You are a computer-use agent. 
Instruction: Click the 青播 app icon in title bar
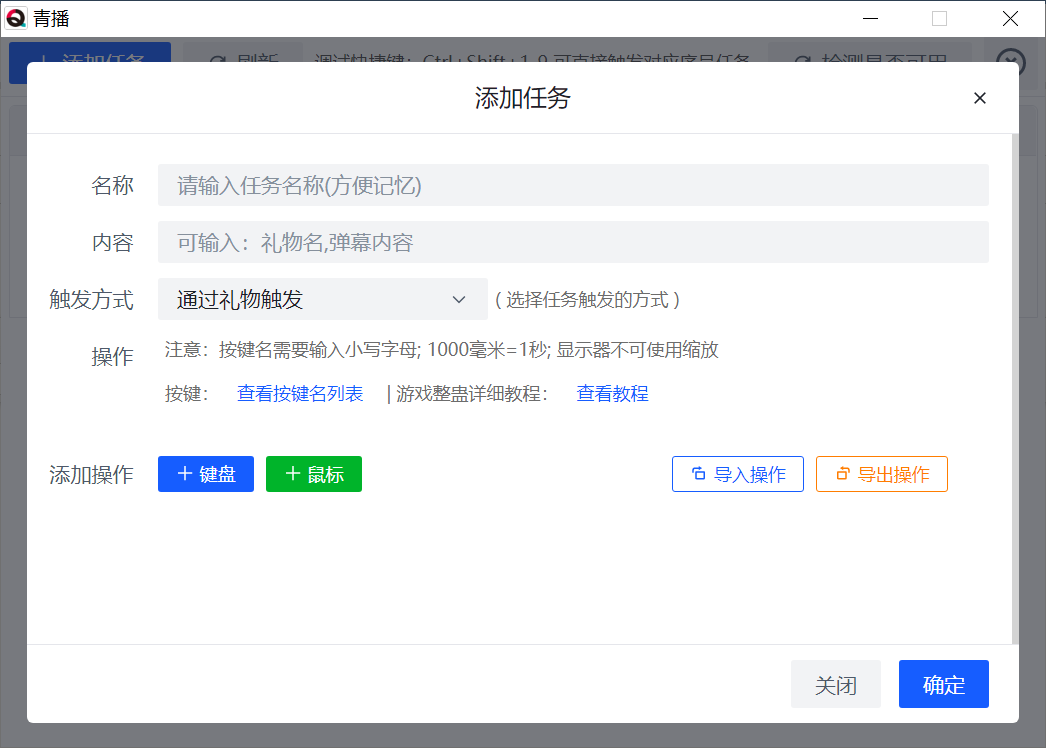pyautogui.click(x=16, y=17)
